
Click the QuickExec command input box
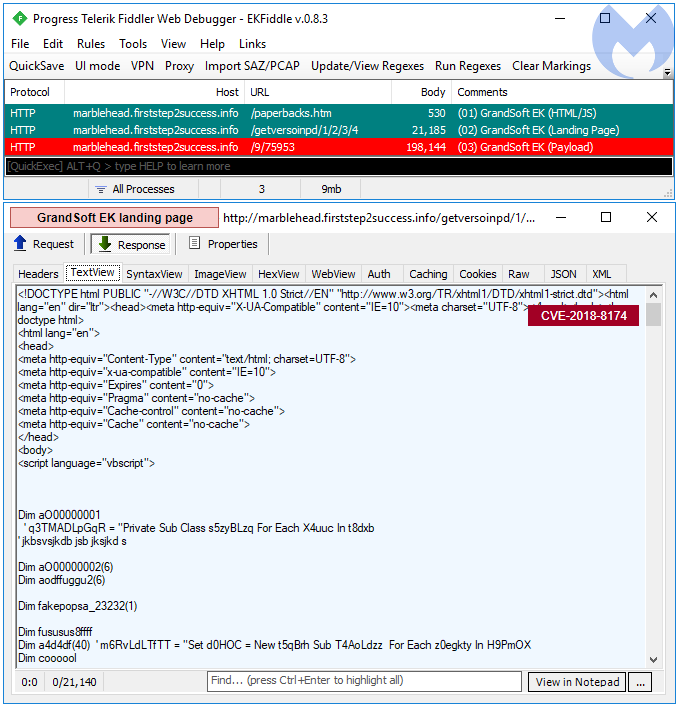[x=339, y=166]
